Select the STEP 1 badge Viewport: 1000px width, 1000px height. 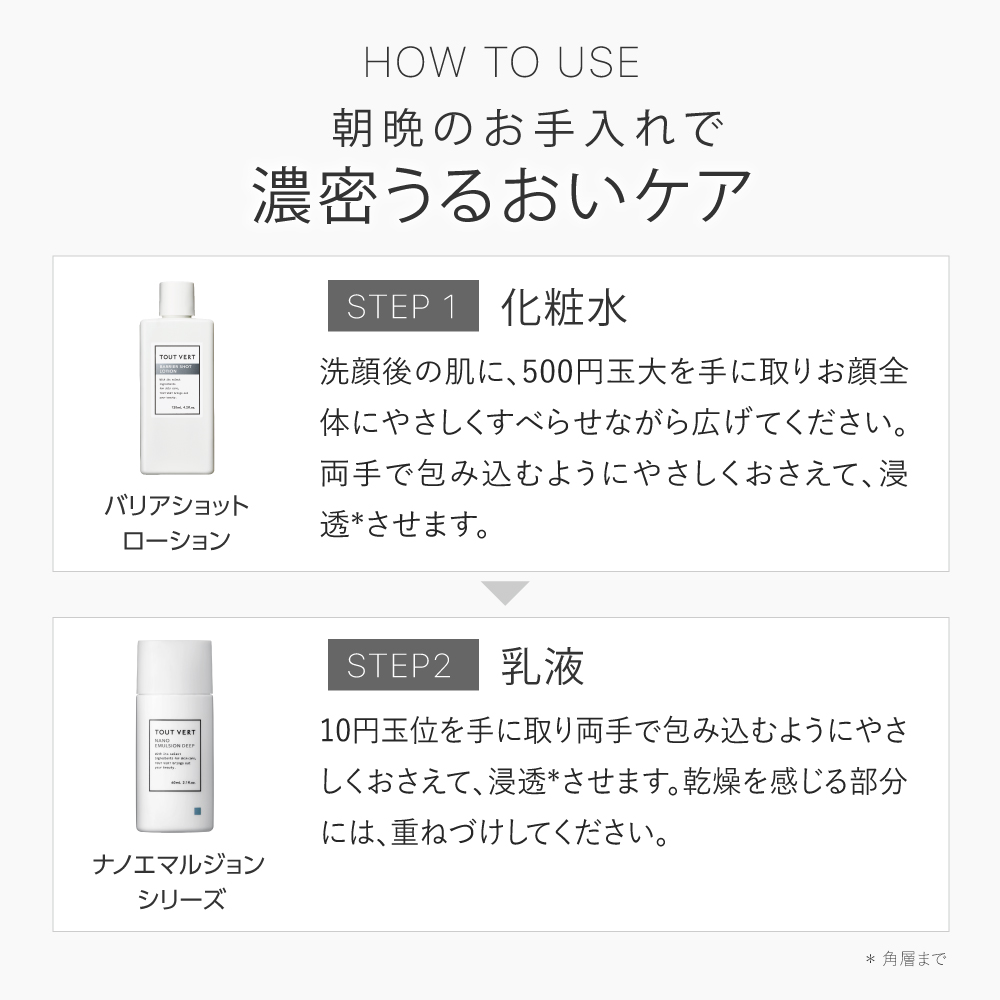pos(403,305)
